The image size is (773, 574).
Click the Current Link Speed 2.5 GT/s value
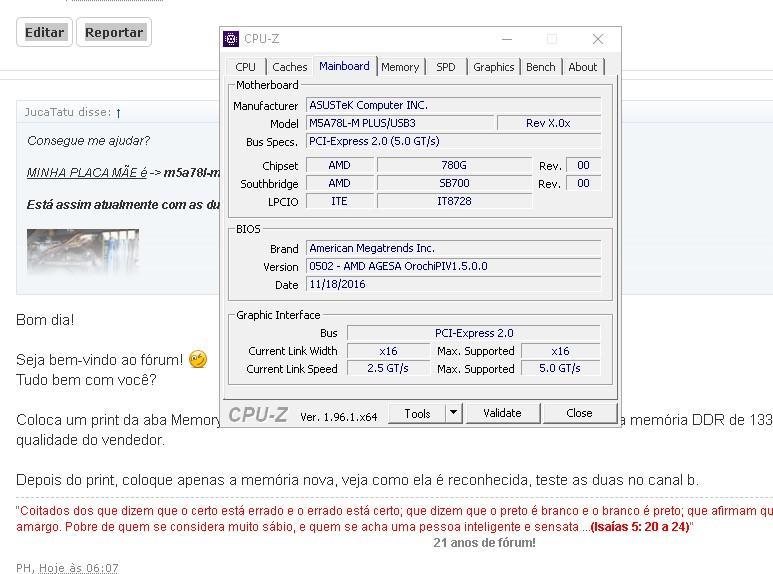tap(388, 368)
